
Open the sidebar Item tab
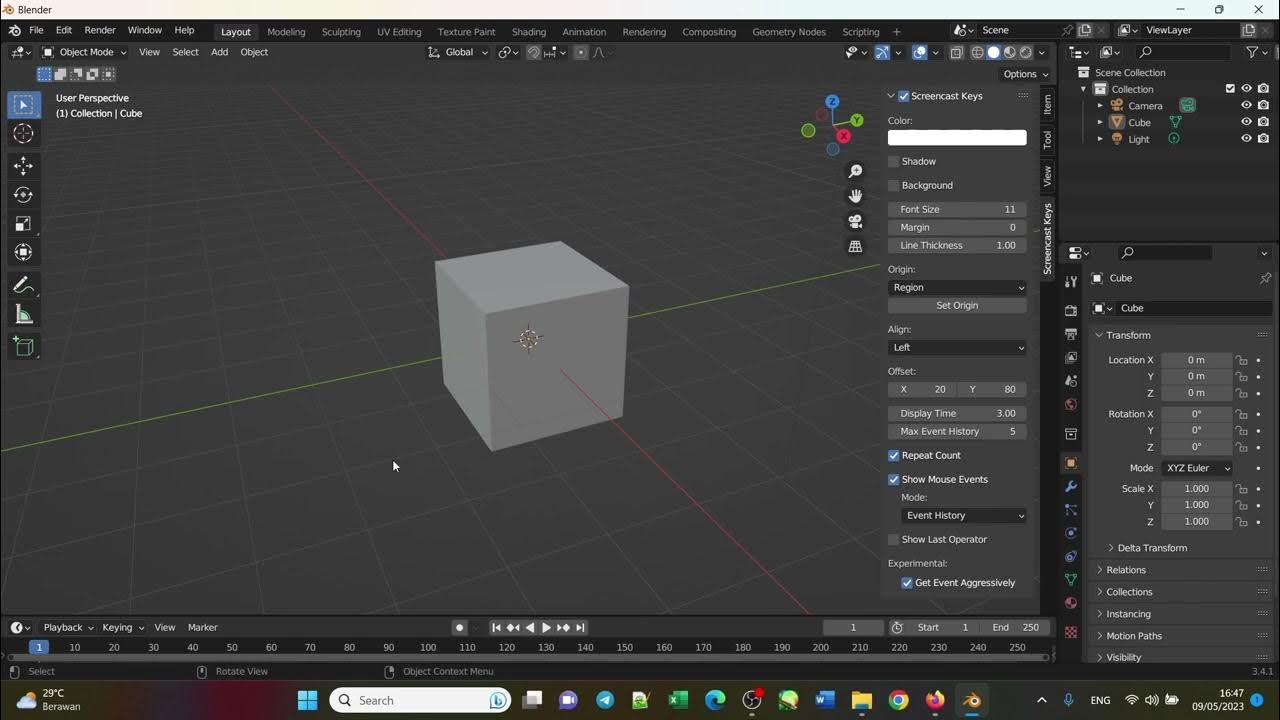(x=1047, y=104)
